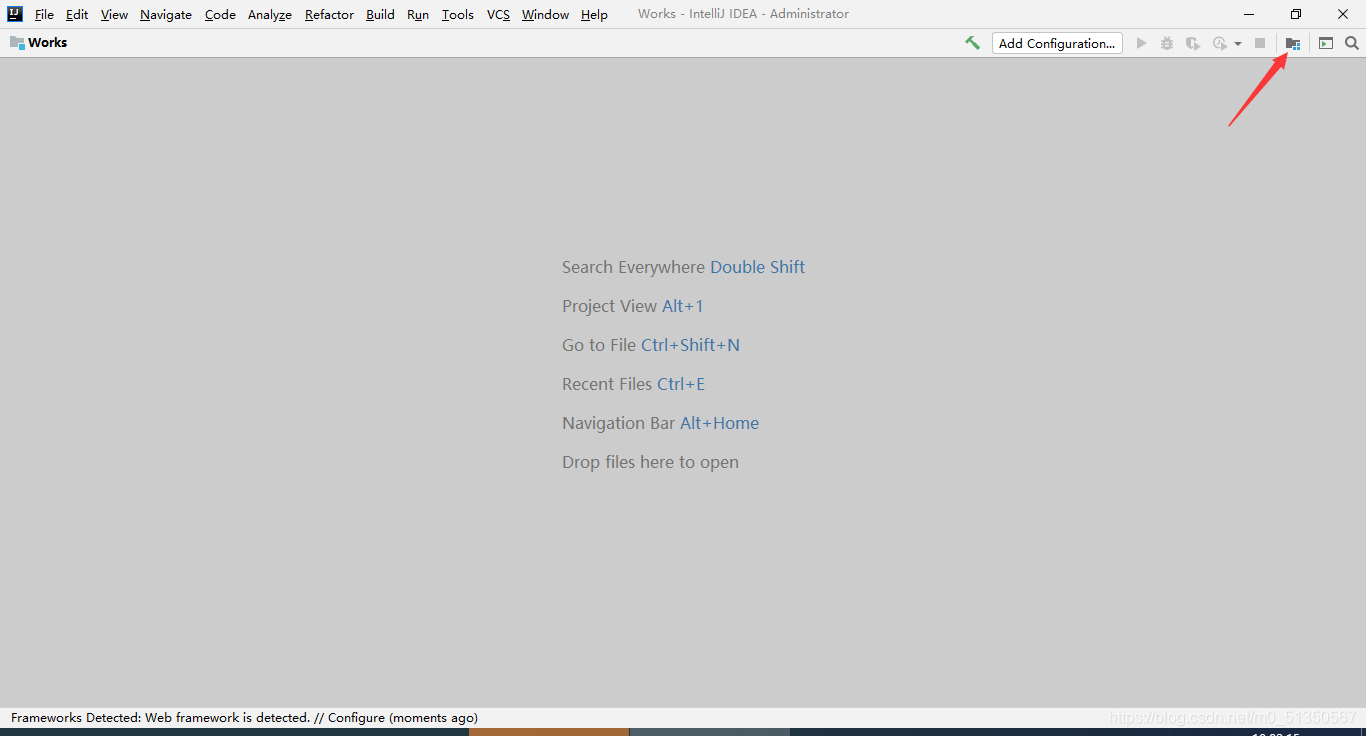
Task: Open the View menu
Action: tap(114, 14)
